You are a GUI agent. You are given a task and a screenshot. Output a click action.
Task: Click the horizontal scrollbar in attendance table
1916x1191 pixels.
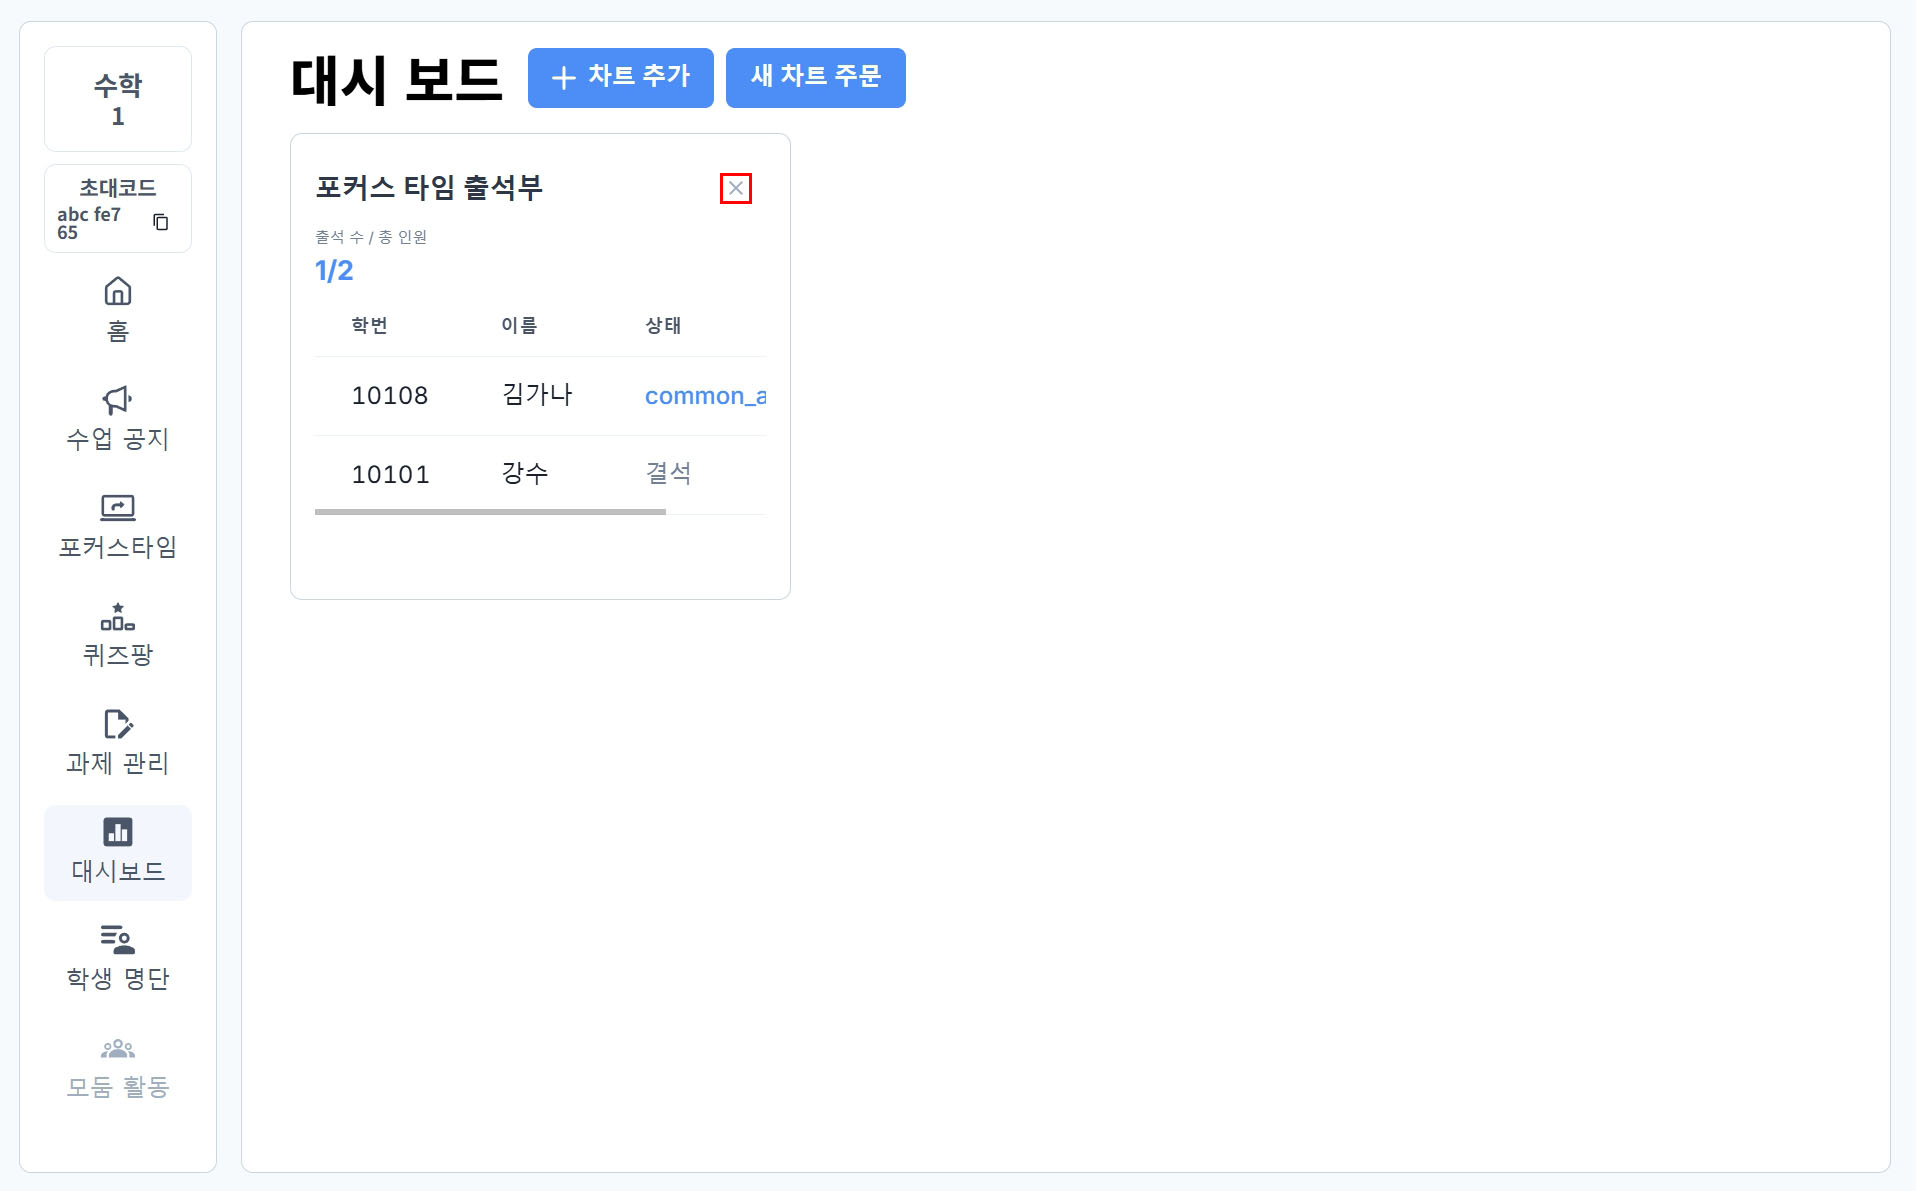tap(490, 512)
